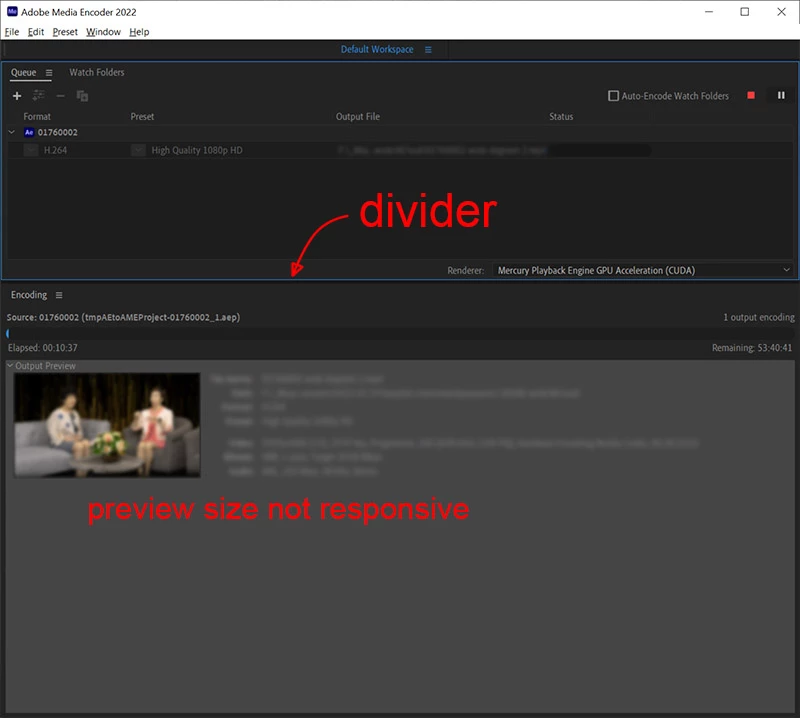Click the Remaining: 53:40:41 text
Screen dimensions: 800x718
pyautogui.click(x=752, y=348)
